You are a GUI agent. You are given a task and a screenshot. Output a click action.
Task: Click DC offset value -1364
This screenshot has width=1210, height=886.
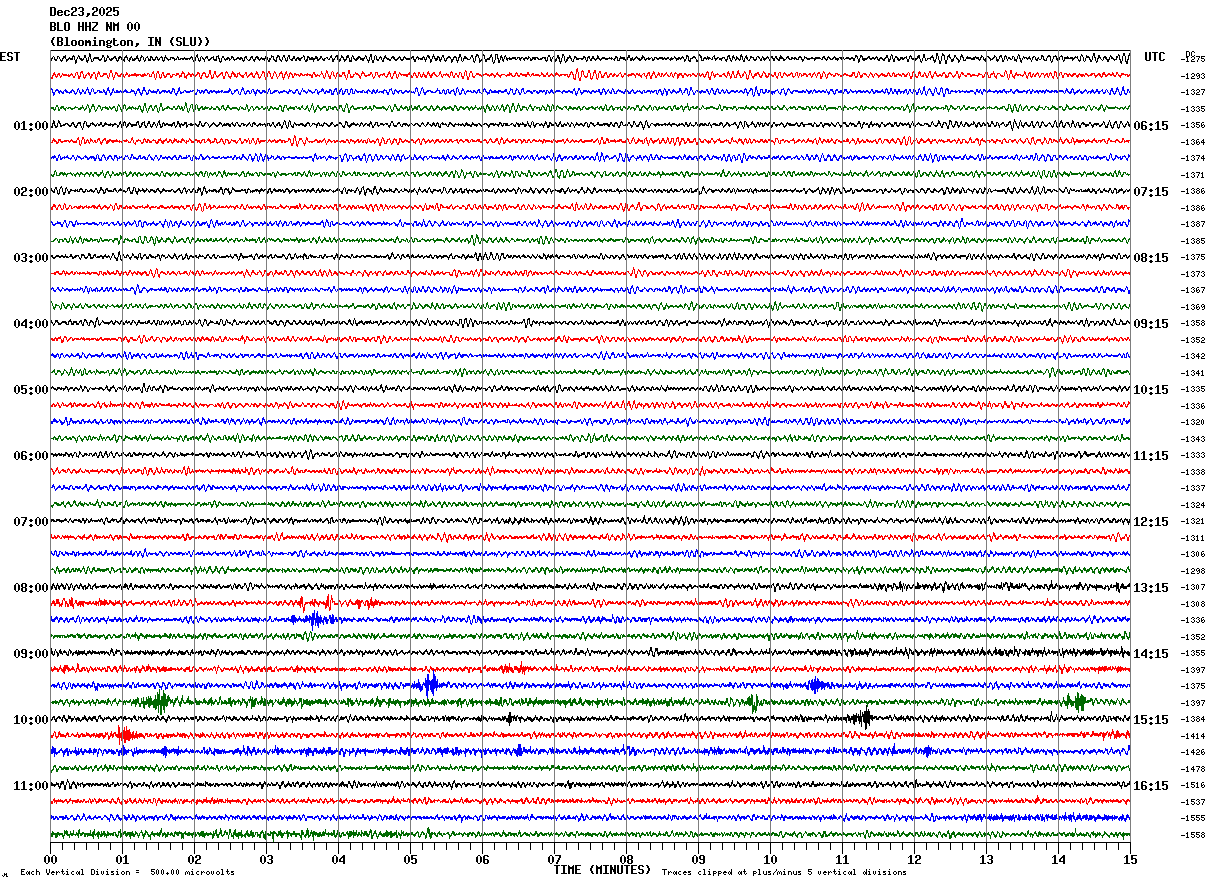[x=1193, y=142]
